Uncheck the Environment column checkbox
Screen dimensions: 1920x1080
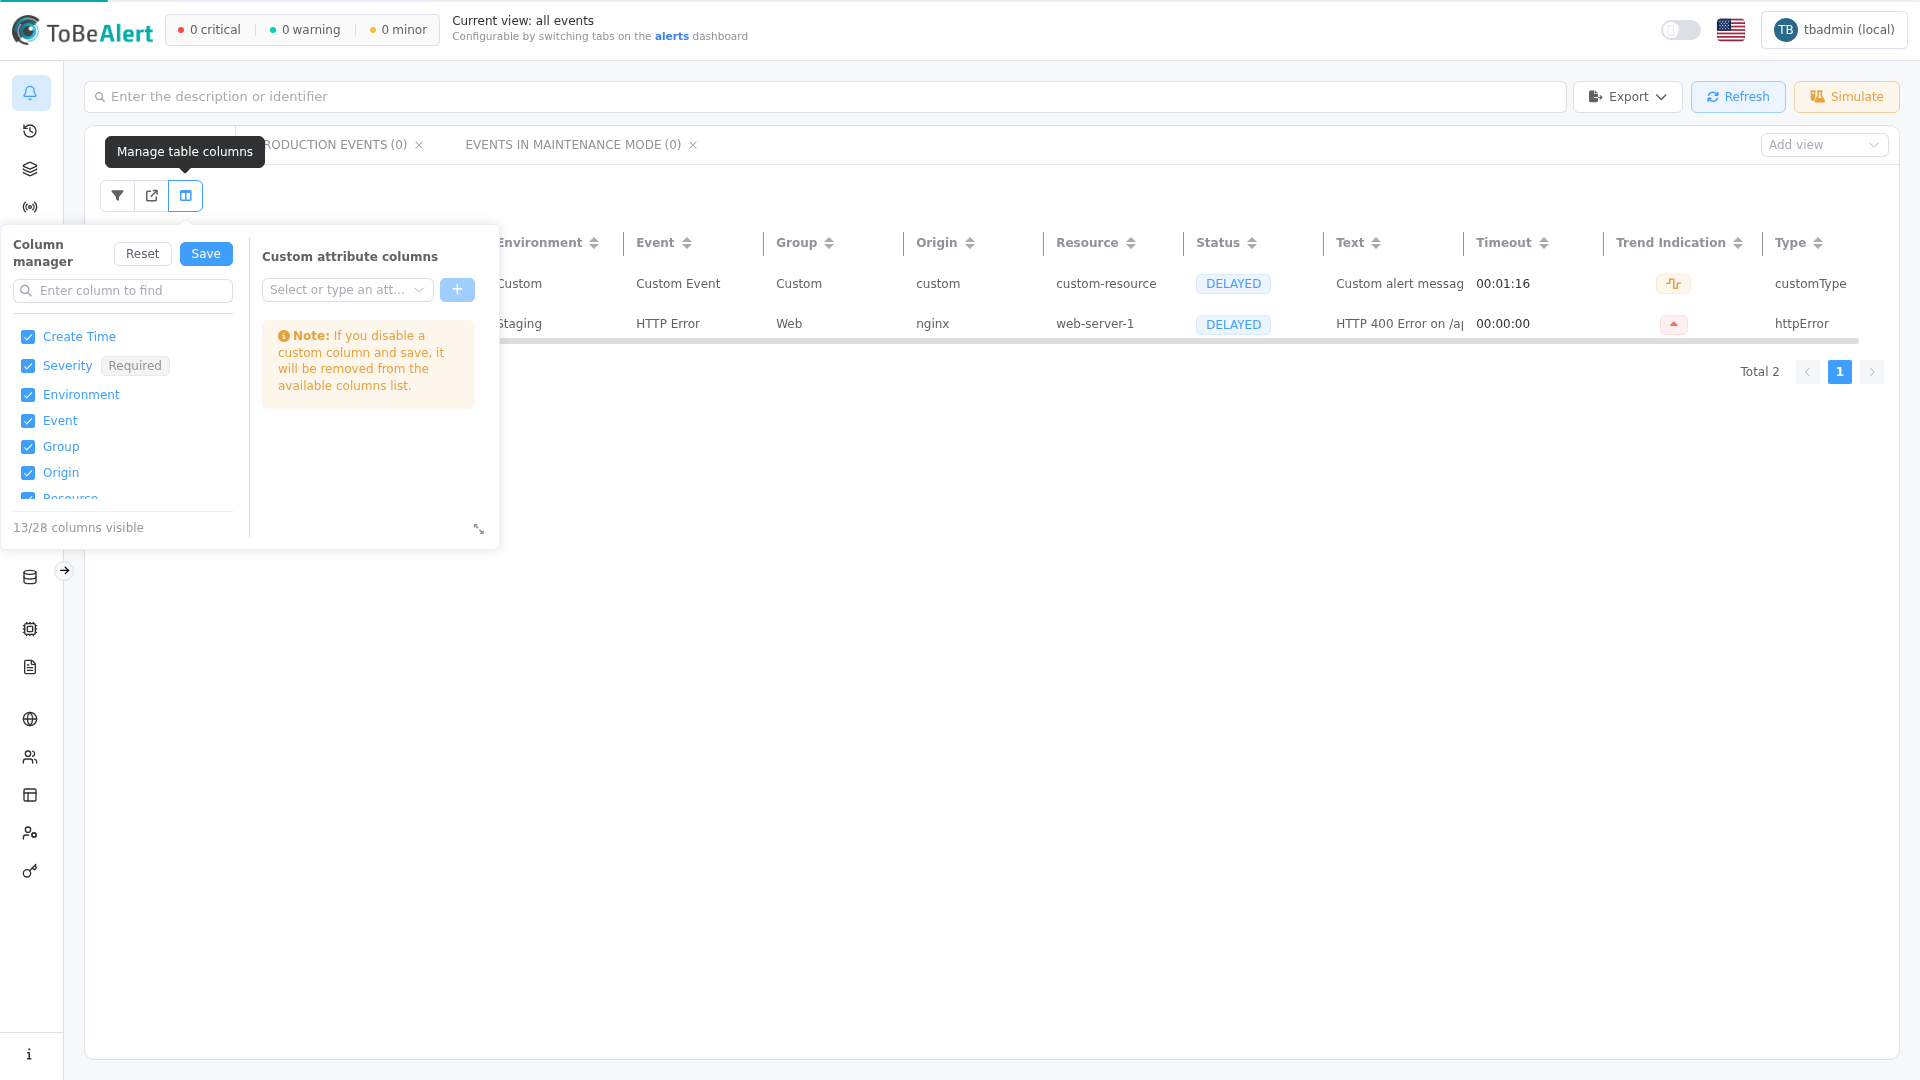pyautogui.click(x=28, y=395)
